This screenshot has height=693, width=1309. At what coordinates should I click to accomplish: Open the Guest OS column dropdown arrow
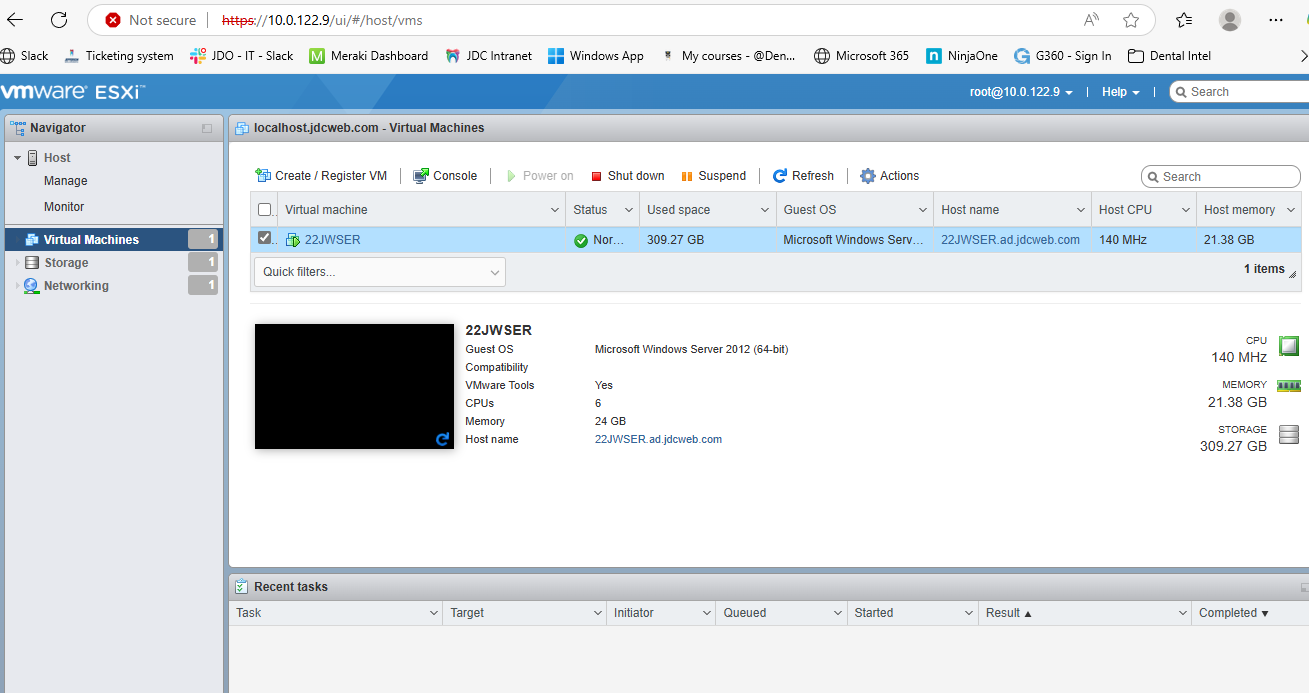[x=924, y=210]
